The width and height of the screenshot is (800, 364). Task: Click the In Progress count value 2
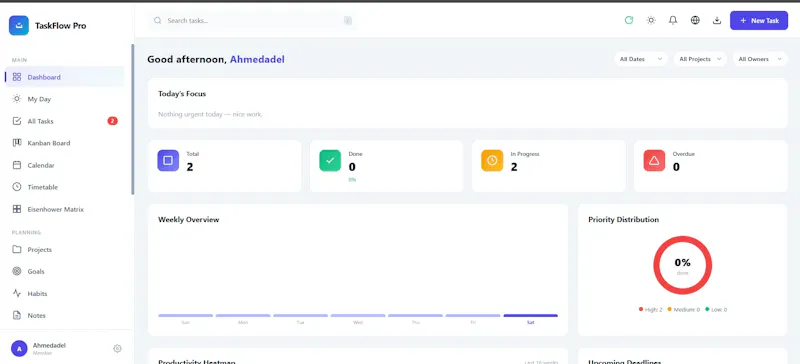[514, 167]
